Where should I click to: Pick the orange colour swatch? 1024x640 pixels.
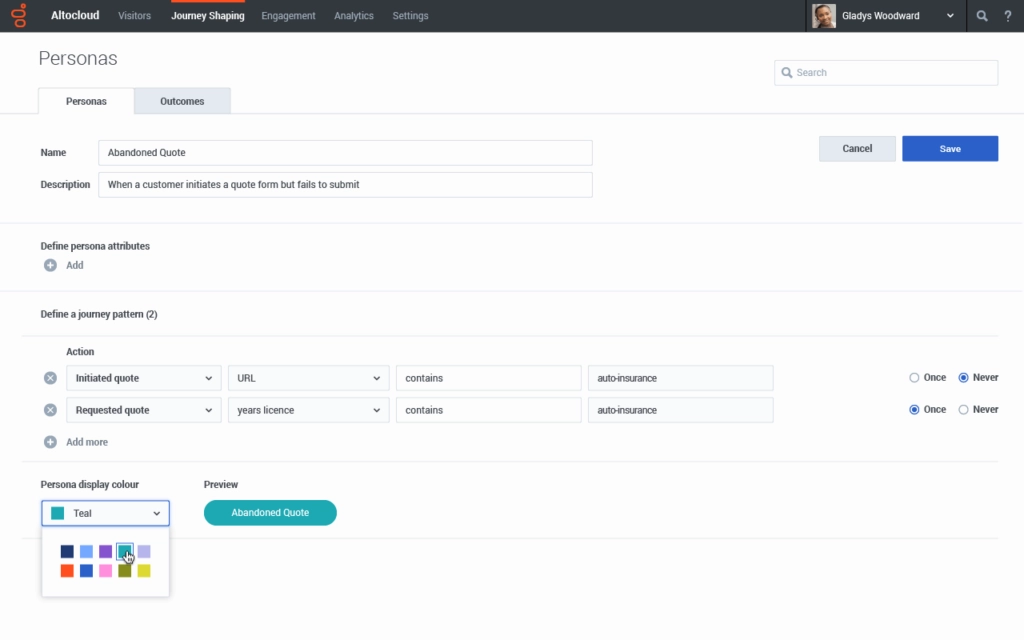[x=67, y=571]
